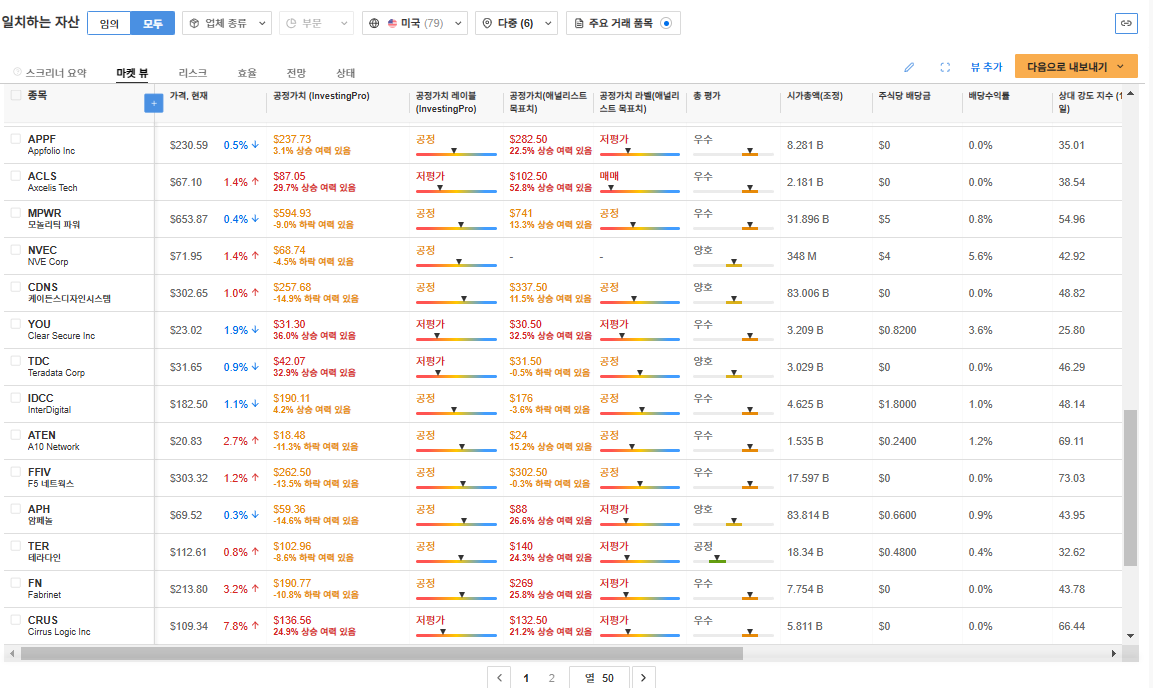The width and height of the screenshot is (1153, 688).
Task: Click ATEN relative strength value 69.11
Action: (1071, 441)
